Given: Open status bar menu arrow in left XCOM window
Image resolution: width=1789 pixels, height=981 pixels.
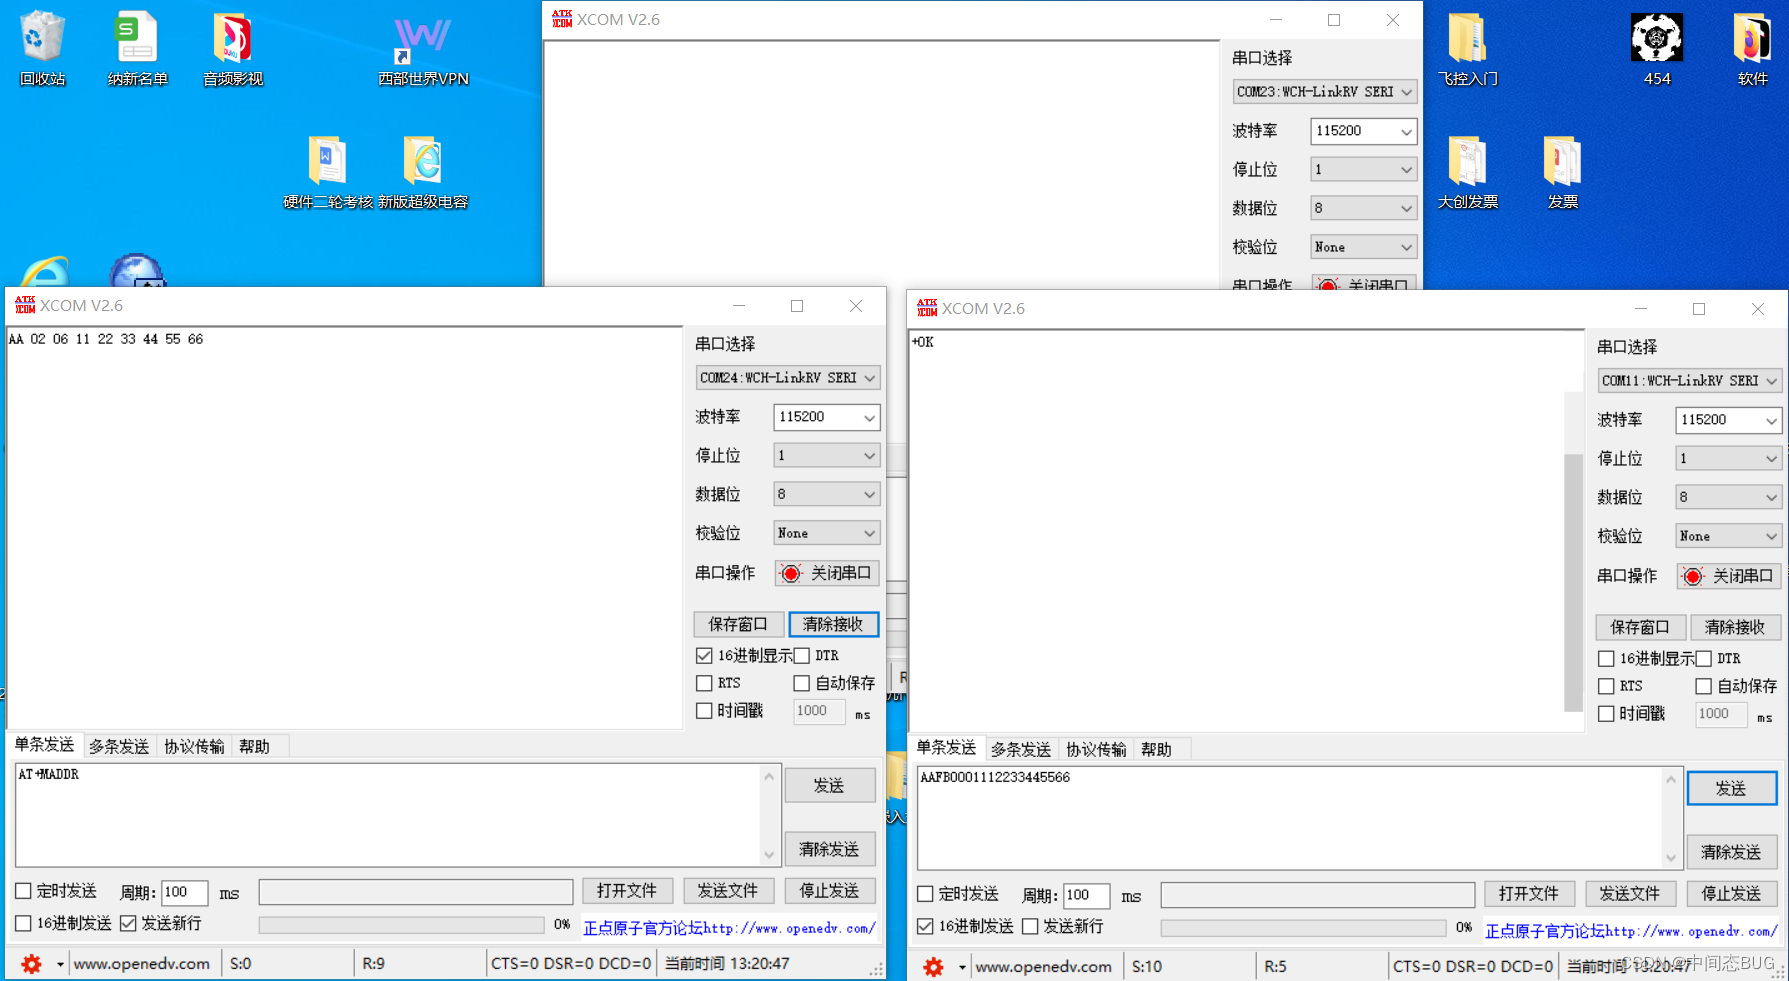Looking at the screenshot, I should pos(60,965).
